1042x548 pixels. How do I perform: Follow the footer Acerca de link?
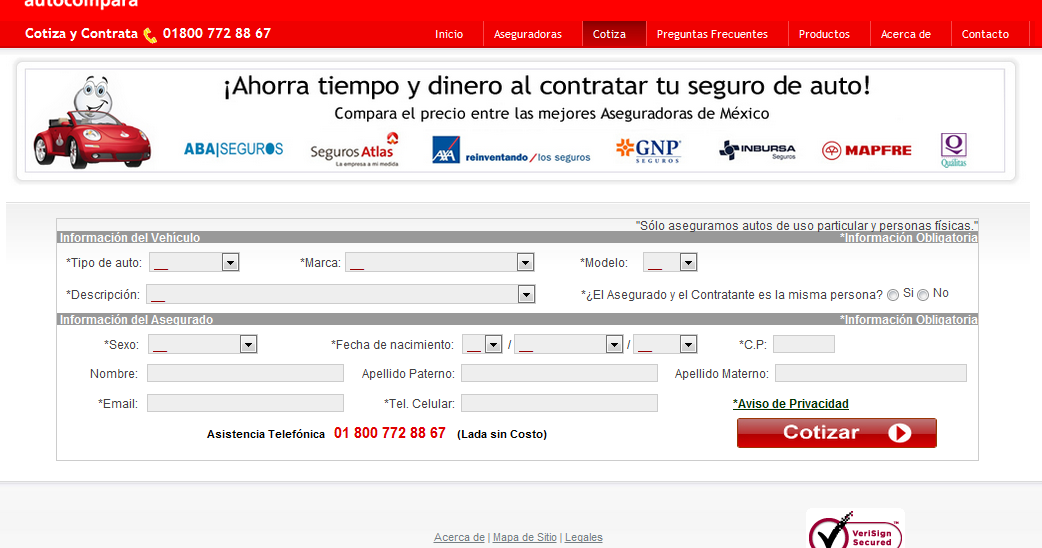(459, 537)
